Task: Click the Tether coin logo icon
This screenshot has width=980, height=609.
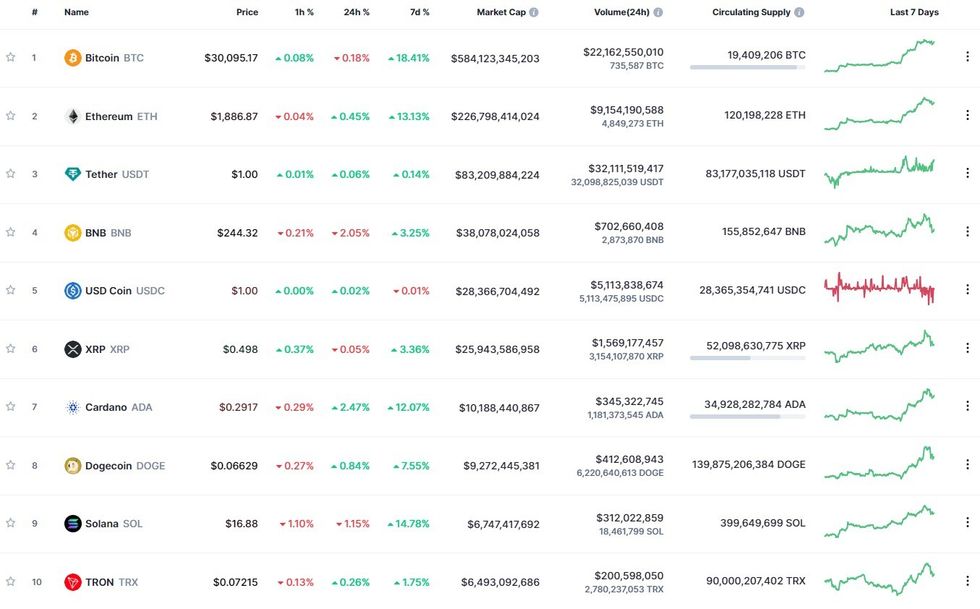Action: coord(73,174)
